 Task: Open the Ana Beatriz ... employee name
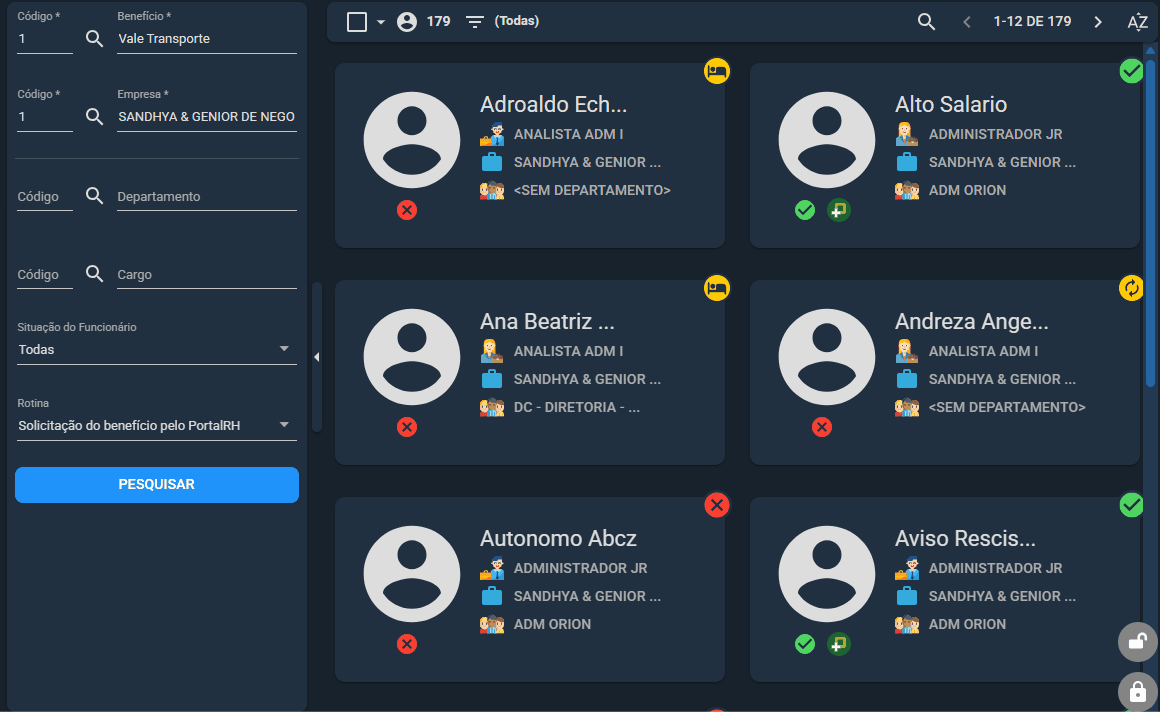coord(547,321)
